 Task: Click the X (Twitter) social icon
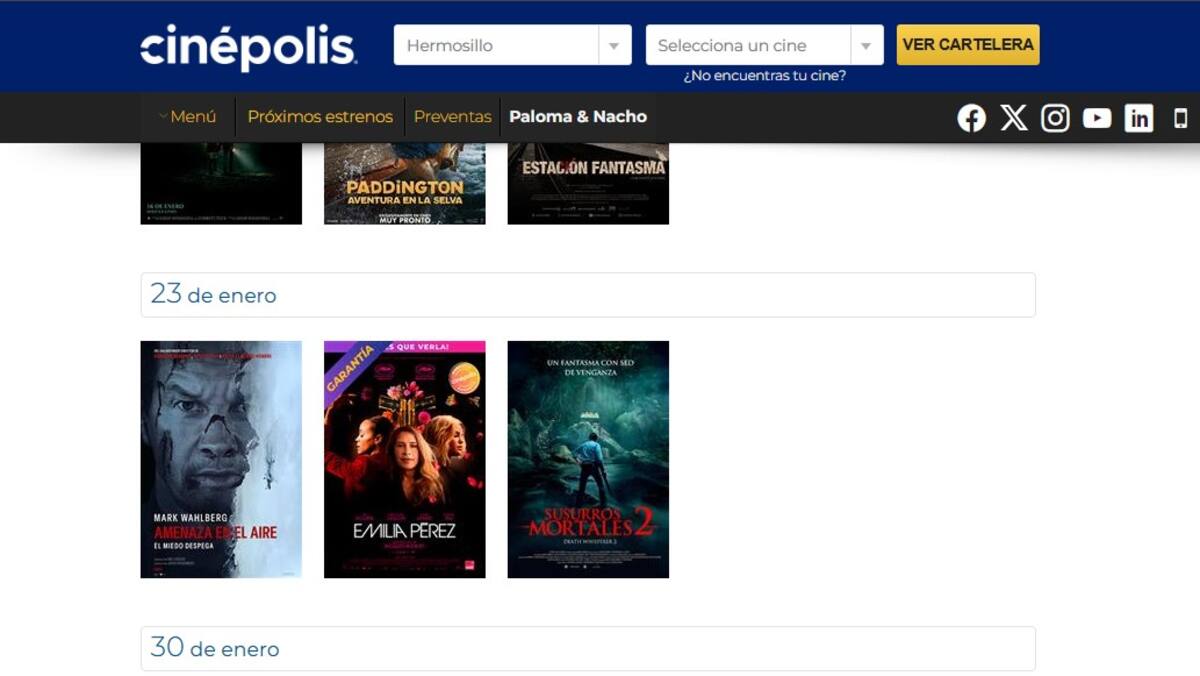(x=1013, y=118)
